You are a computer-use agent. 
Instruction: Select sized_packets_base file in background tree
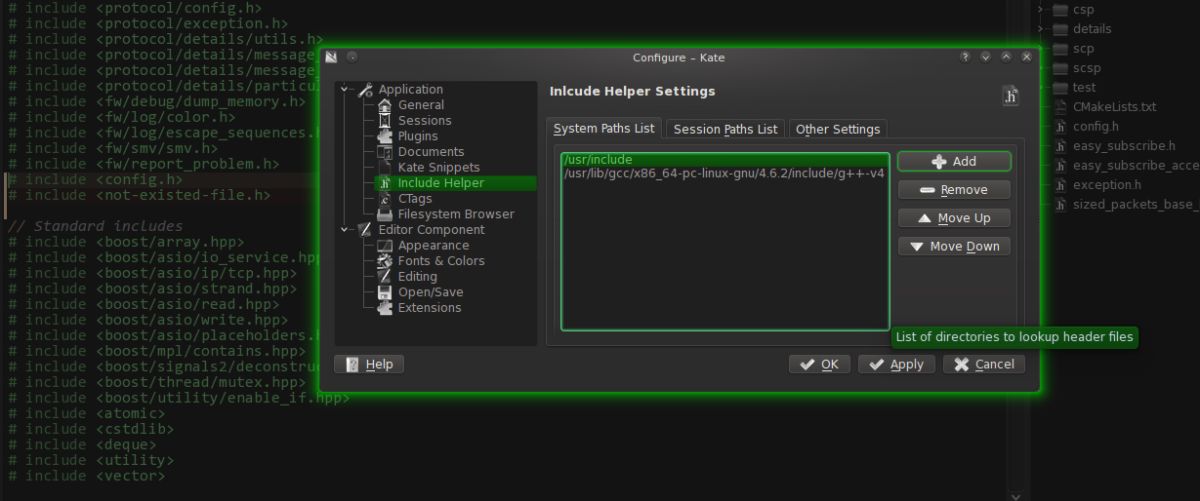(x=1134, y=204)
